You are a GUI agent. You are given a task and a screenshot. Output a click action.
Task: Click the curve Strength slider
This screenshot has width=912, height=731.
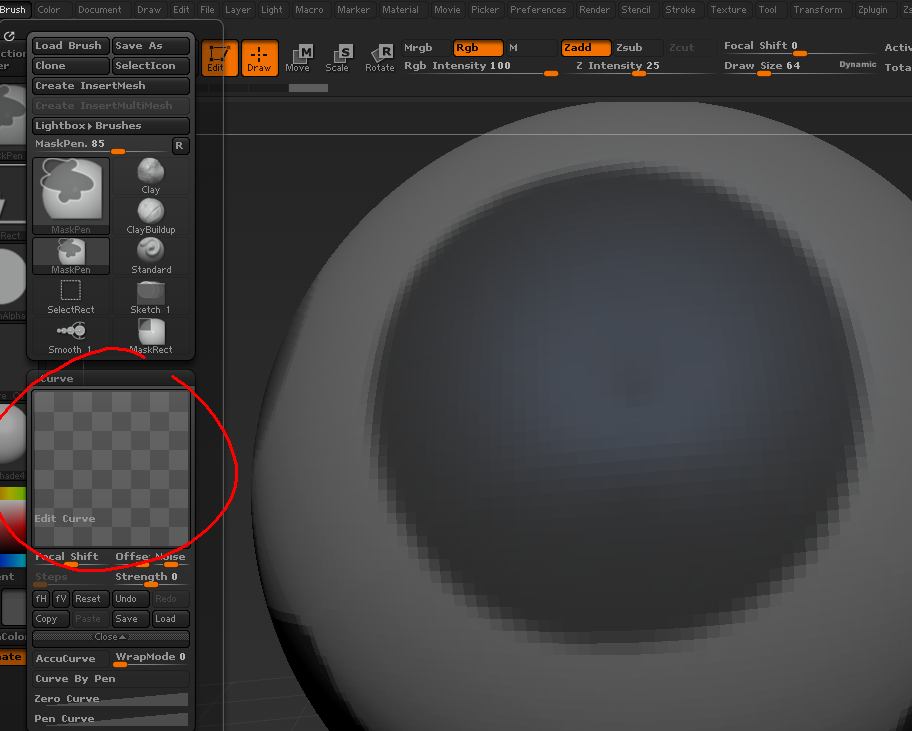(151, 578)
